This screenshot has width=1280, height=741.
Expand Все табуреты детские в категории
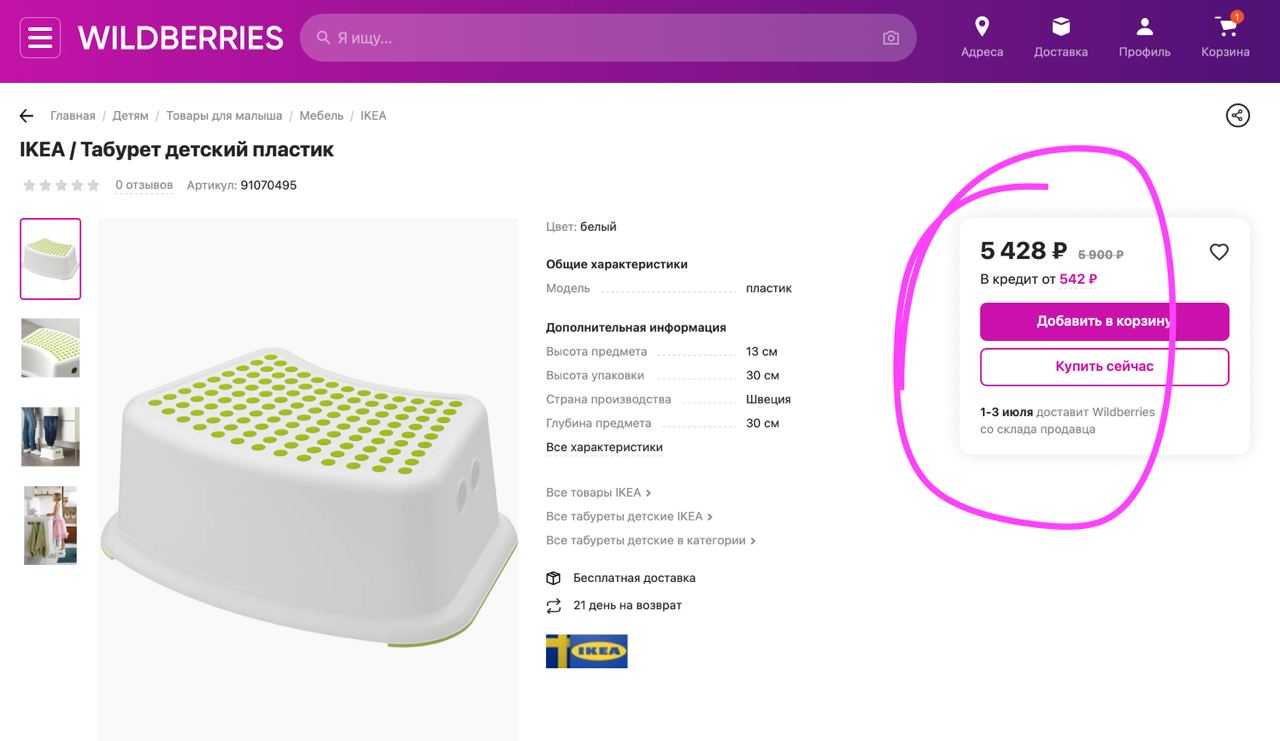[x=651, y=540]
